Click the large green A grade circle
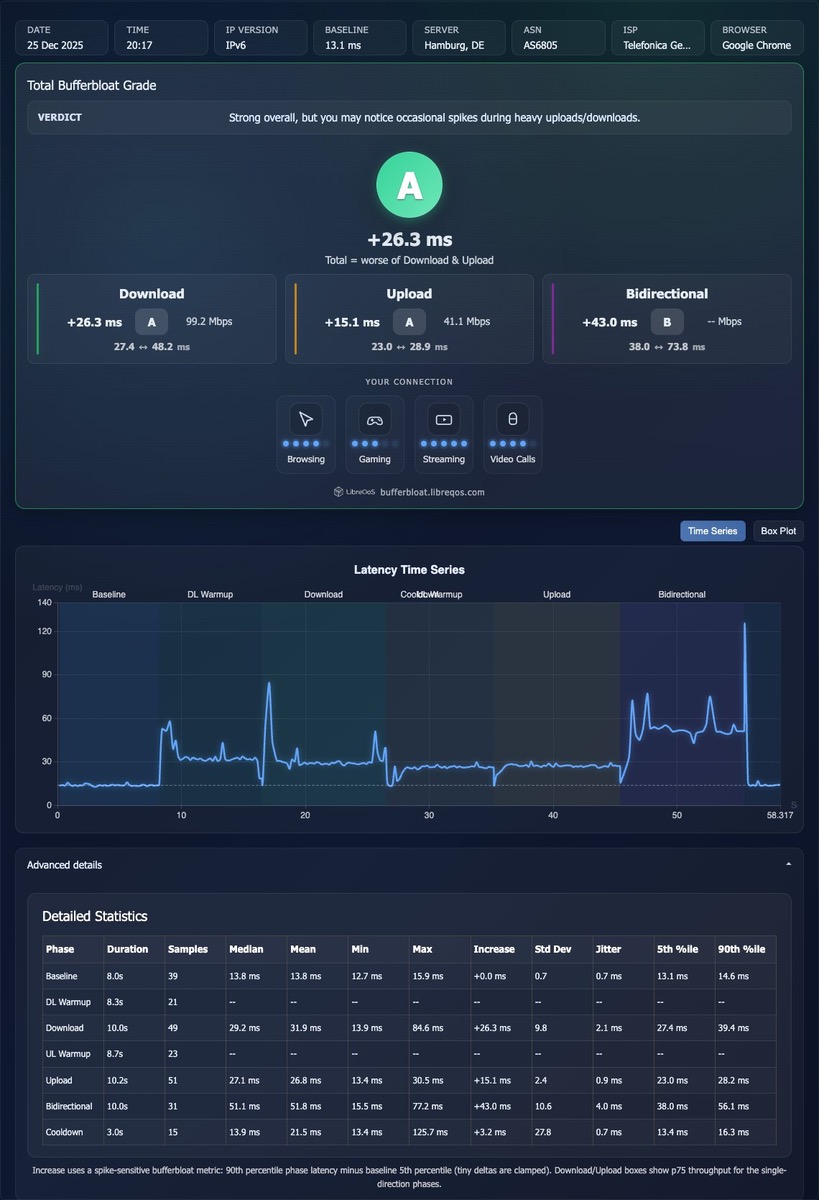 click(409, 186)
